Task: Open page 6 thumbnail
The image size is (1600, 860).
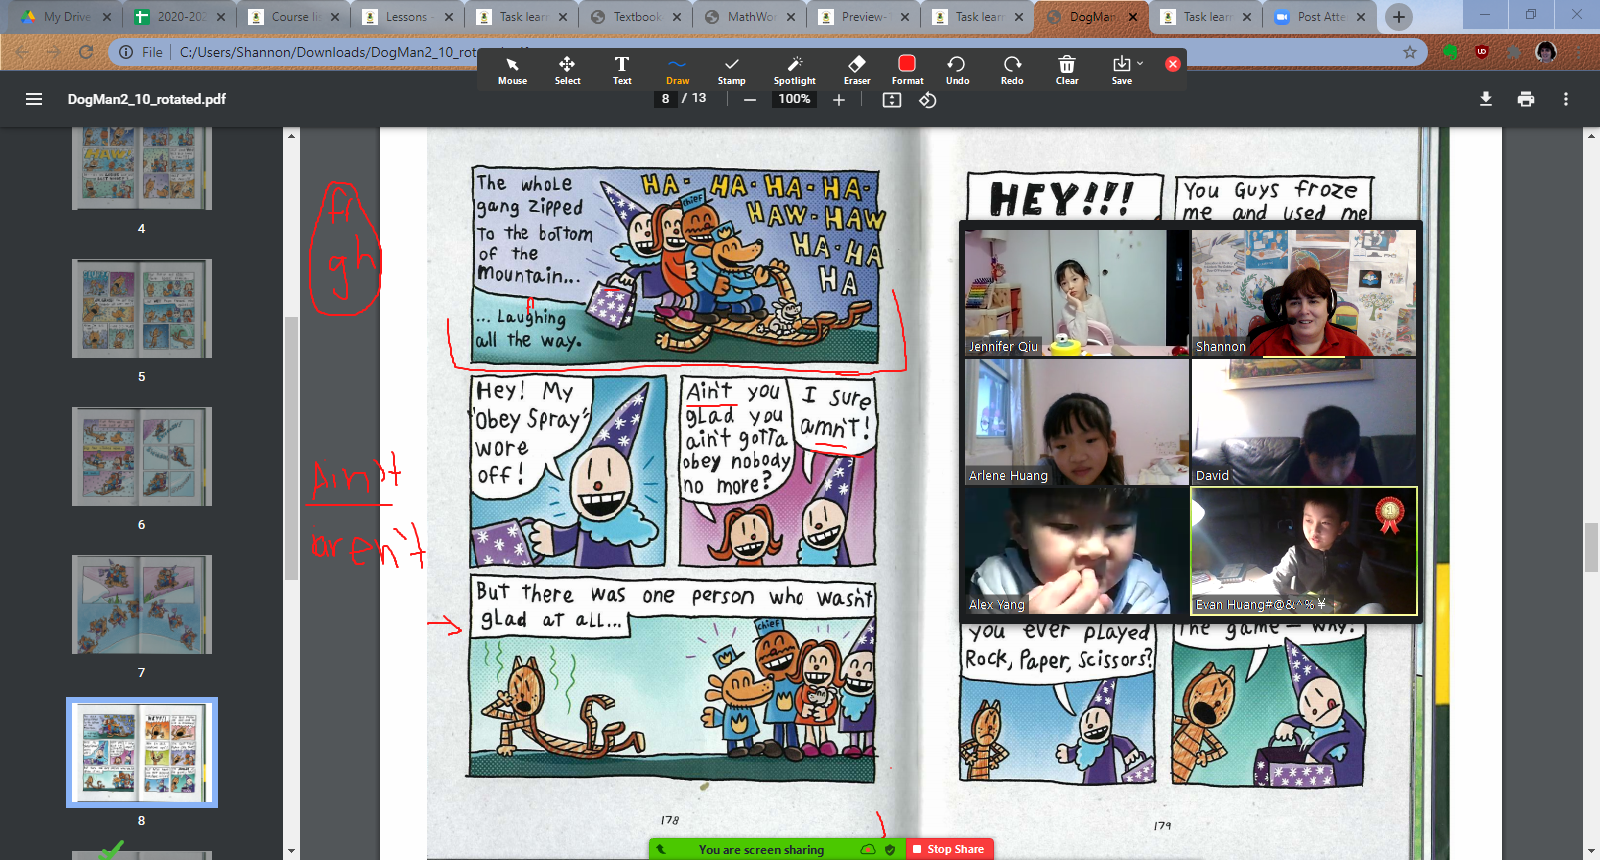Action: [142, 456]
